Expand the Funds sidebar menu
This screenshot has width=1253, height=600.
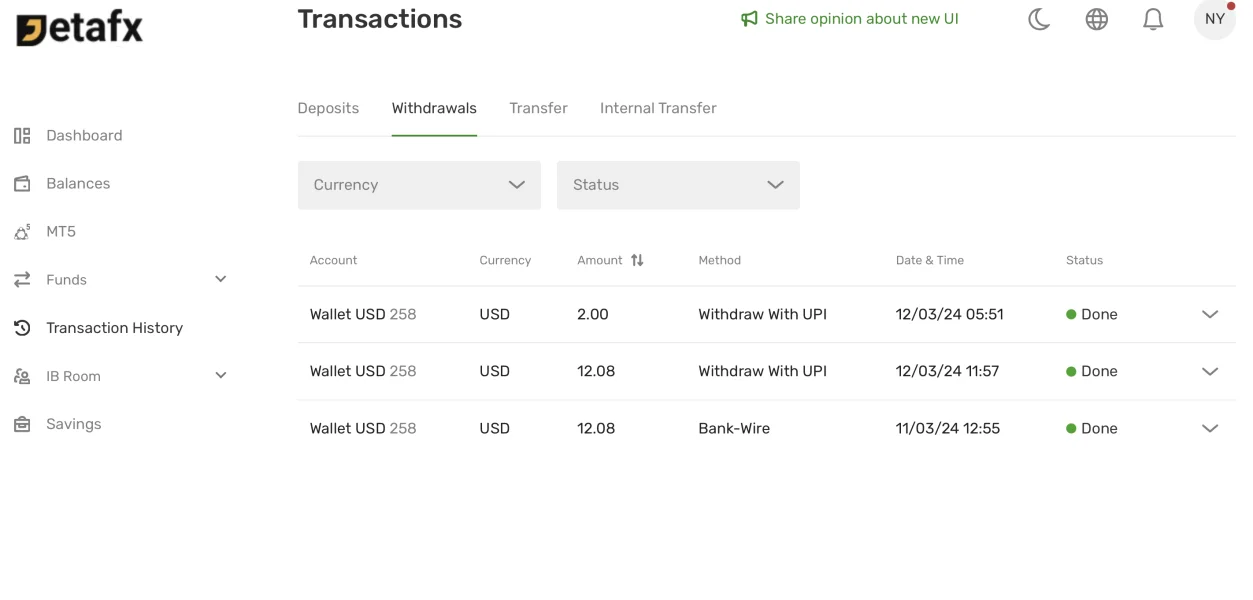pyautogui.click(x=221, y=279)
